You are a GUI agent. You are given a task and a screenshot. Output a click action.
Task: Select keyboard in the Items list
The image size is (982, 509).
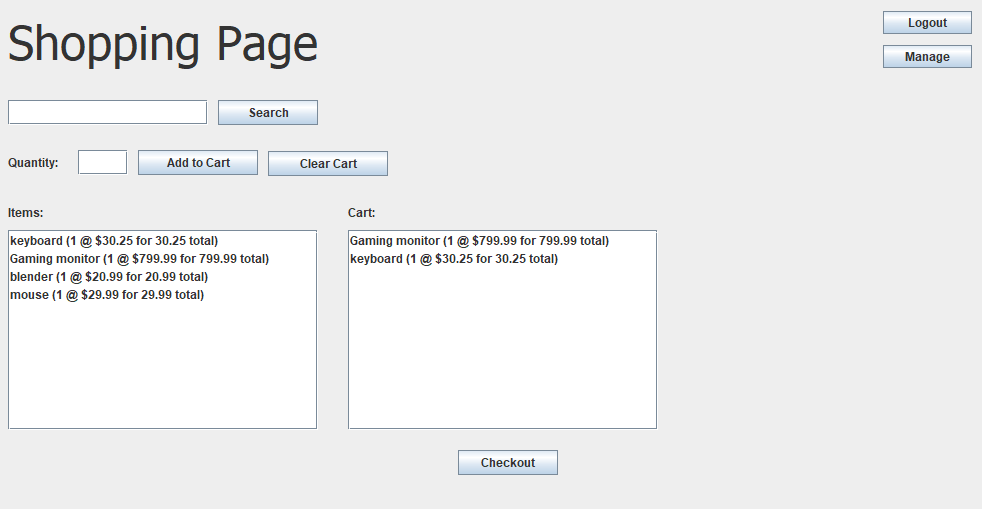pyautogui.click(x=114, y=241)
